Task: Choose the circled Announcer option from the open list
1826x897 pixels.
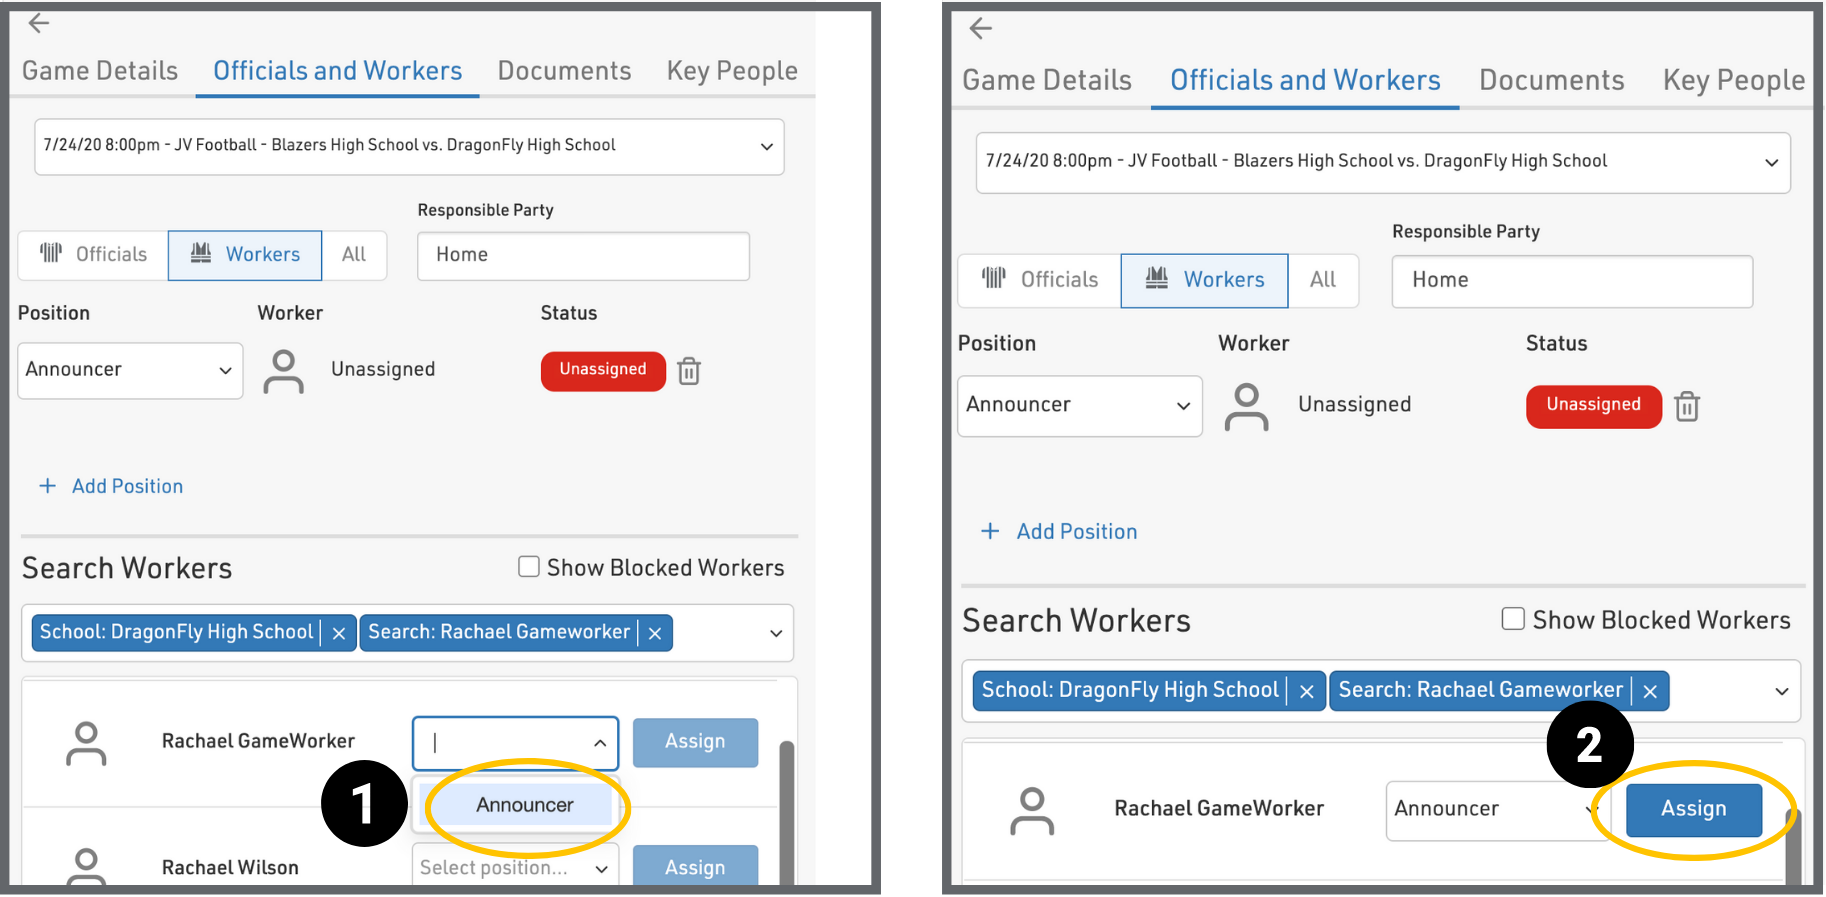Action: click(x=525, y=805)
